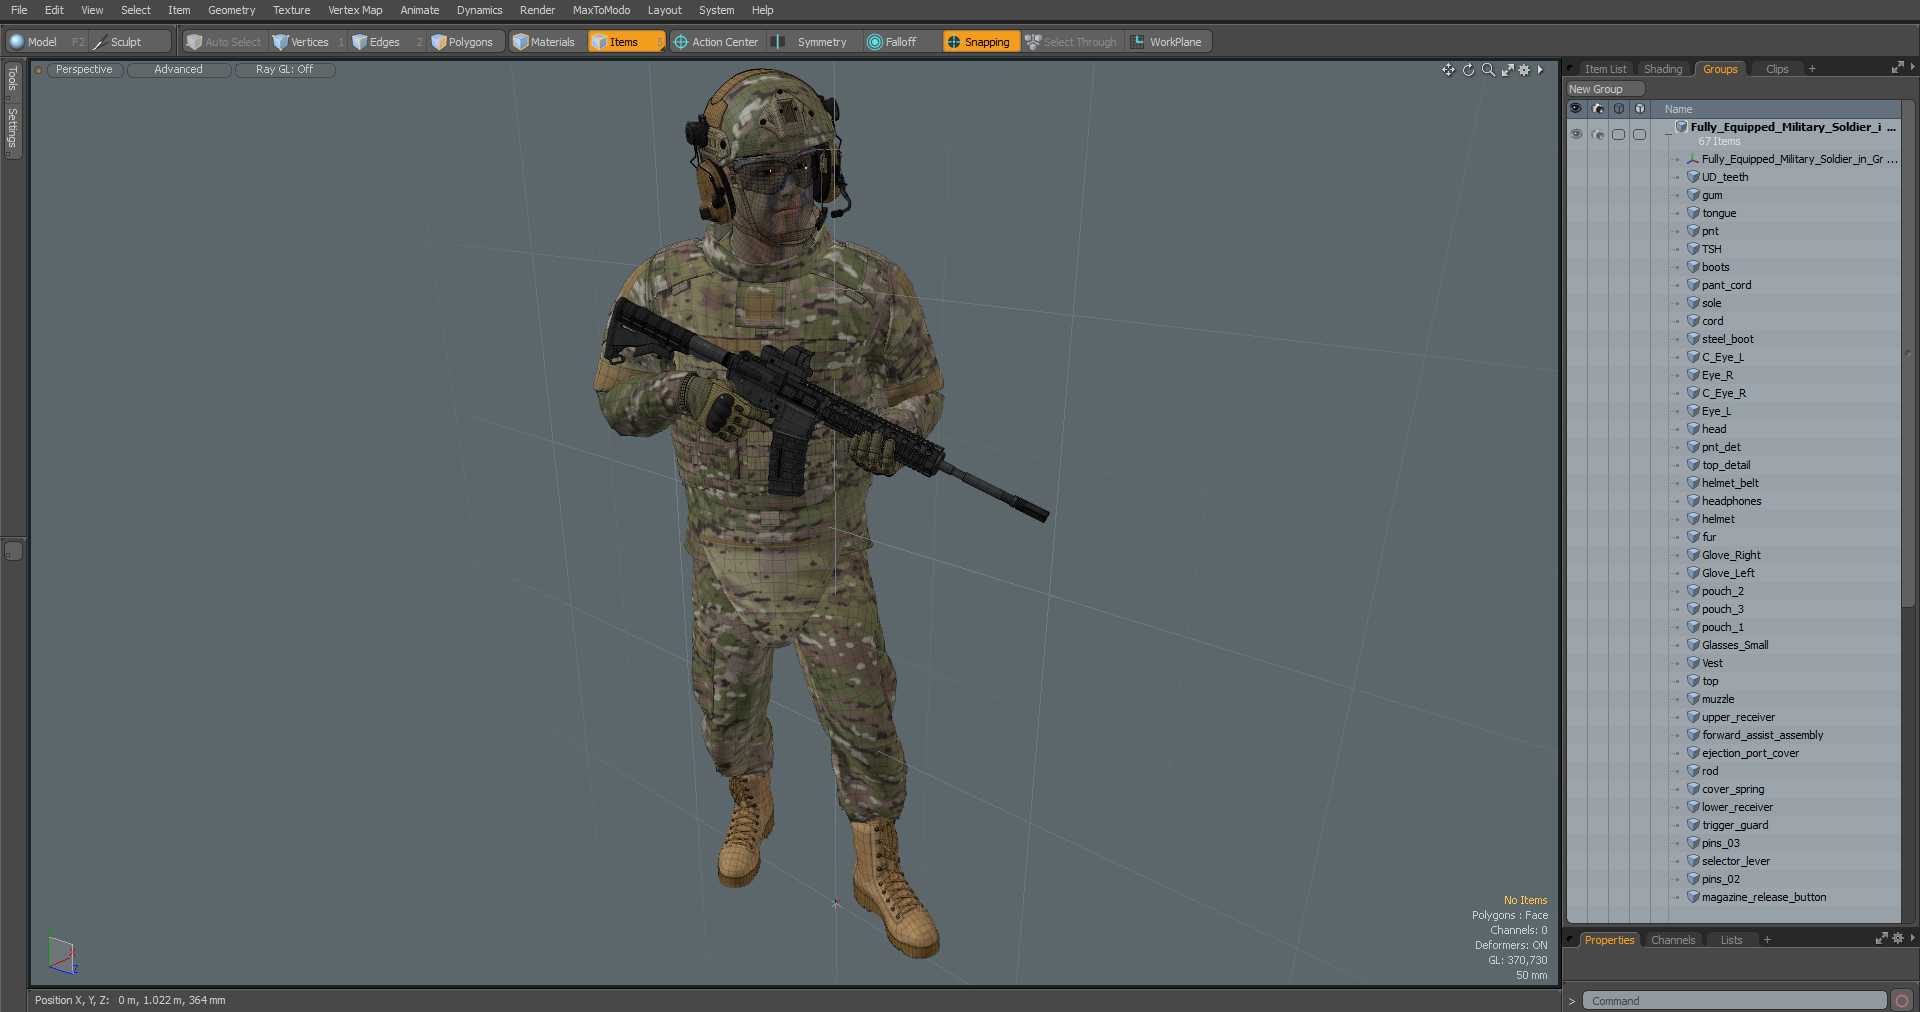The height and width of the screenshot is (1012, 1920).
Task: Click the Command input field
Action: [x=1734, y=1001]
